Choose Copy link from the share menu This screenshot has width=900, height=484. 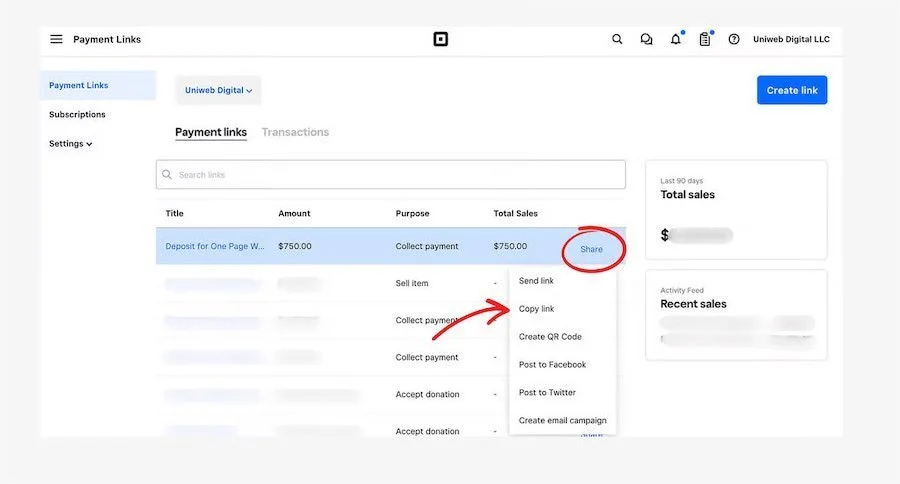[x=536, y=309]
